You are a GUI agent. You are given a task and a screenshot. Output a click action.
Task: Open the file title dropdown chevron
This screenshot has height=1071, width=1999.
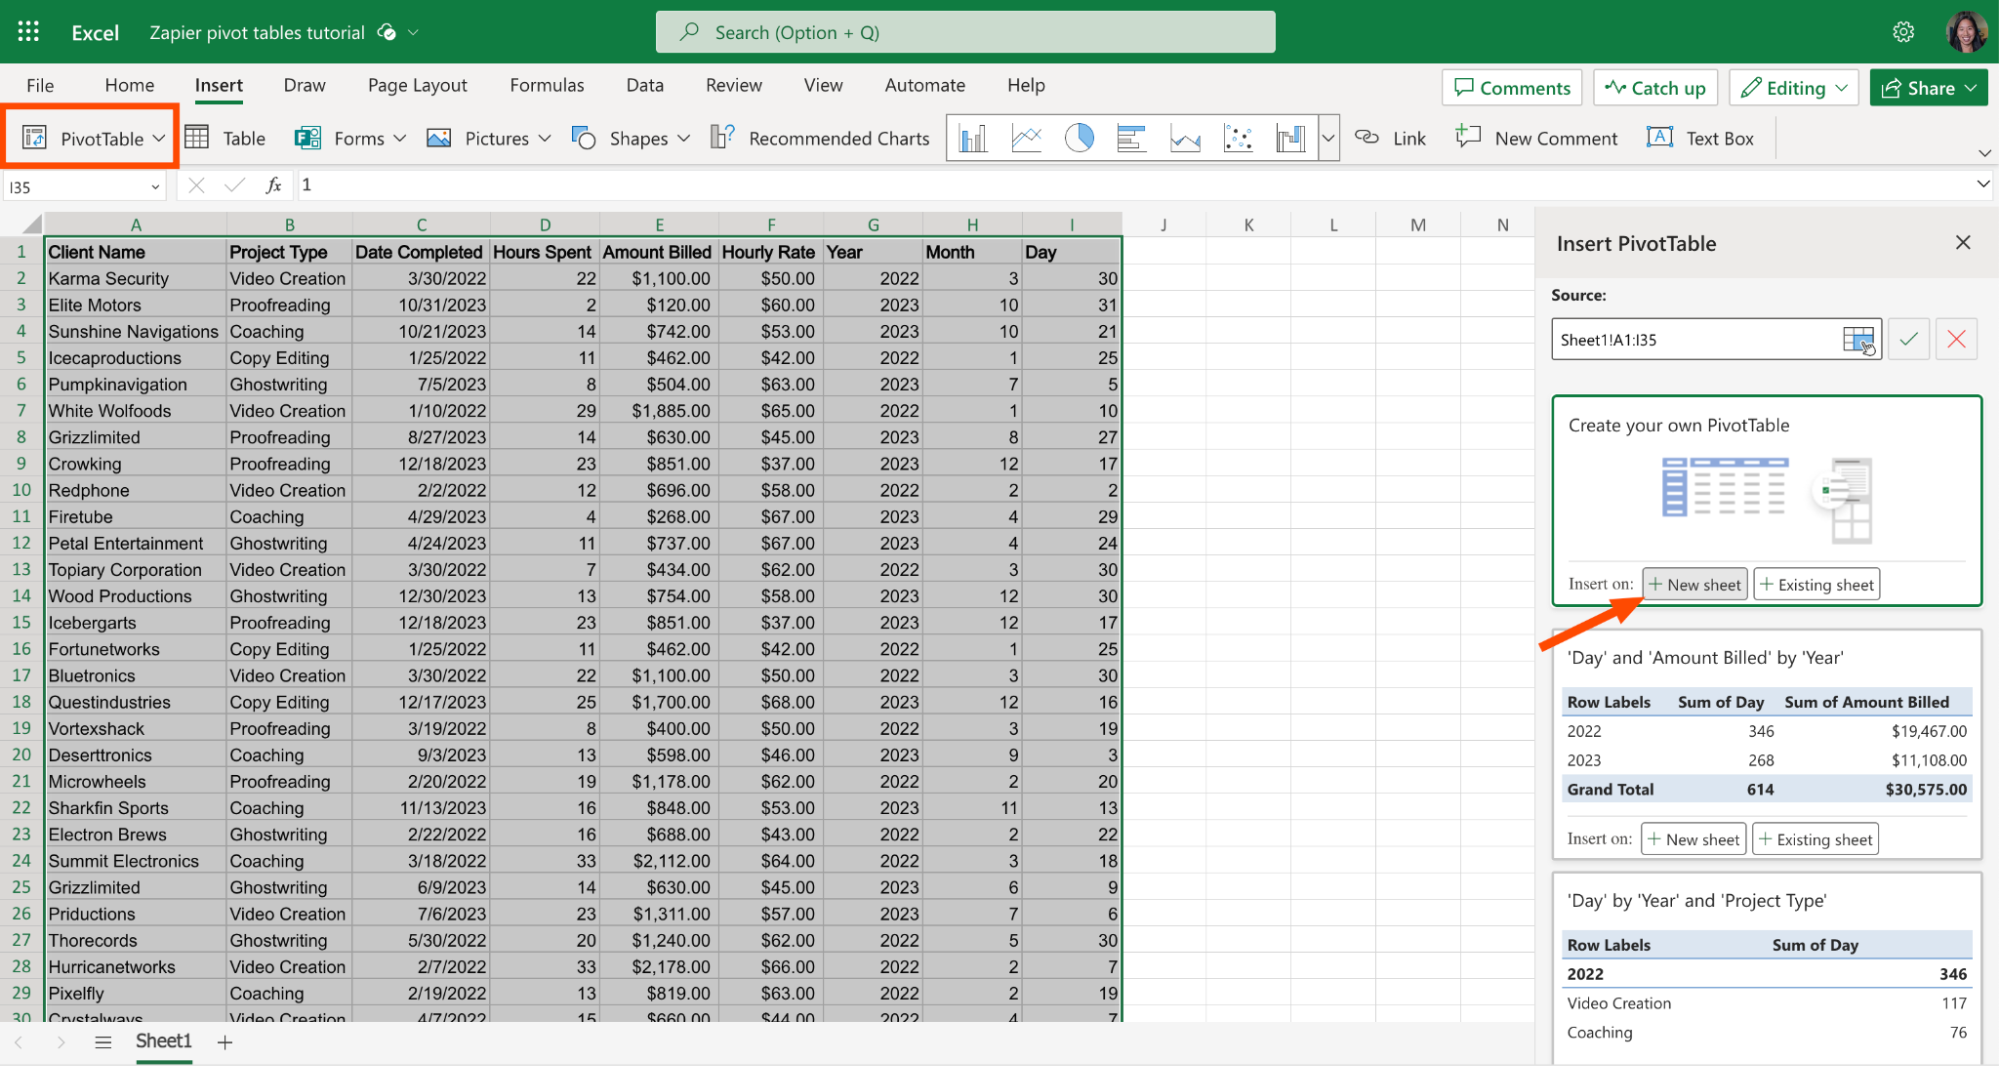[413, 32]
